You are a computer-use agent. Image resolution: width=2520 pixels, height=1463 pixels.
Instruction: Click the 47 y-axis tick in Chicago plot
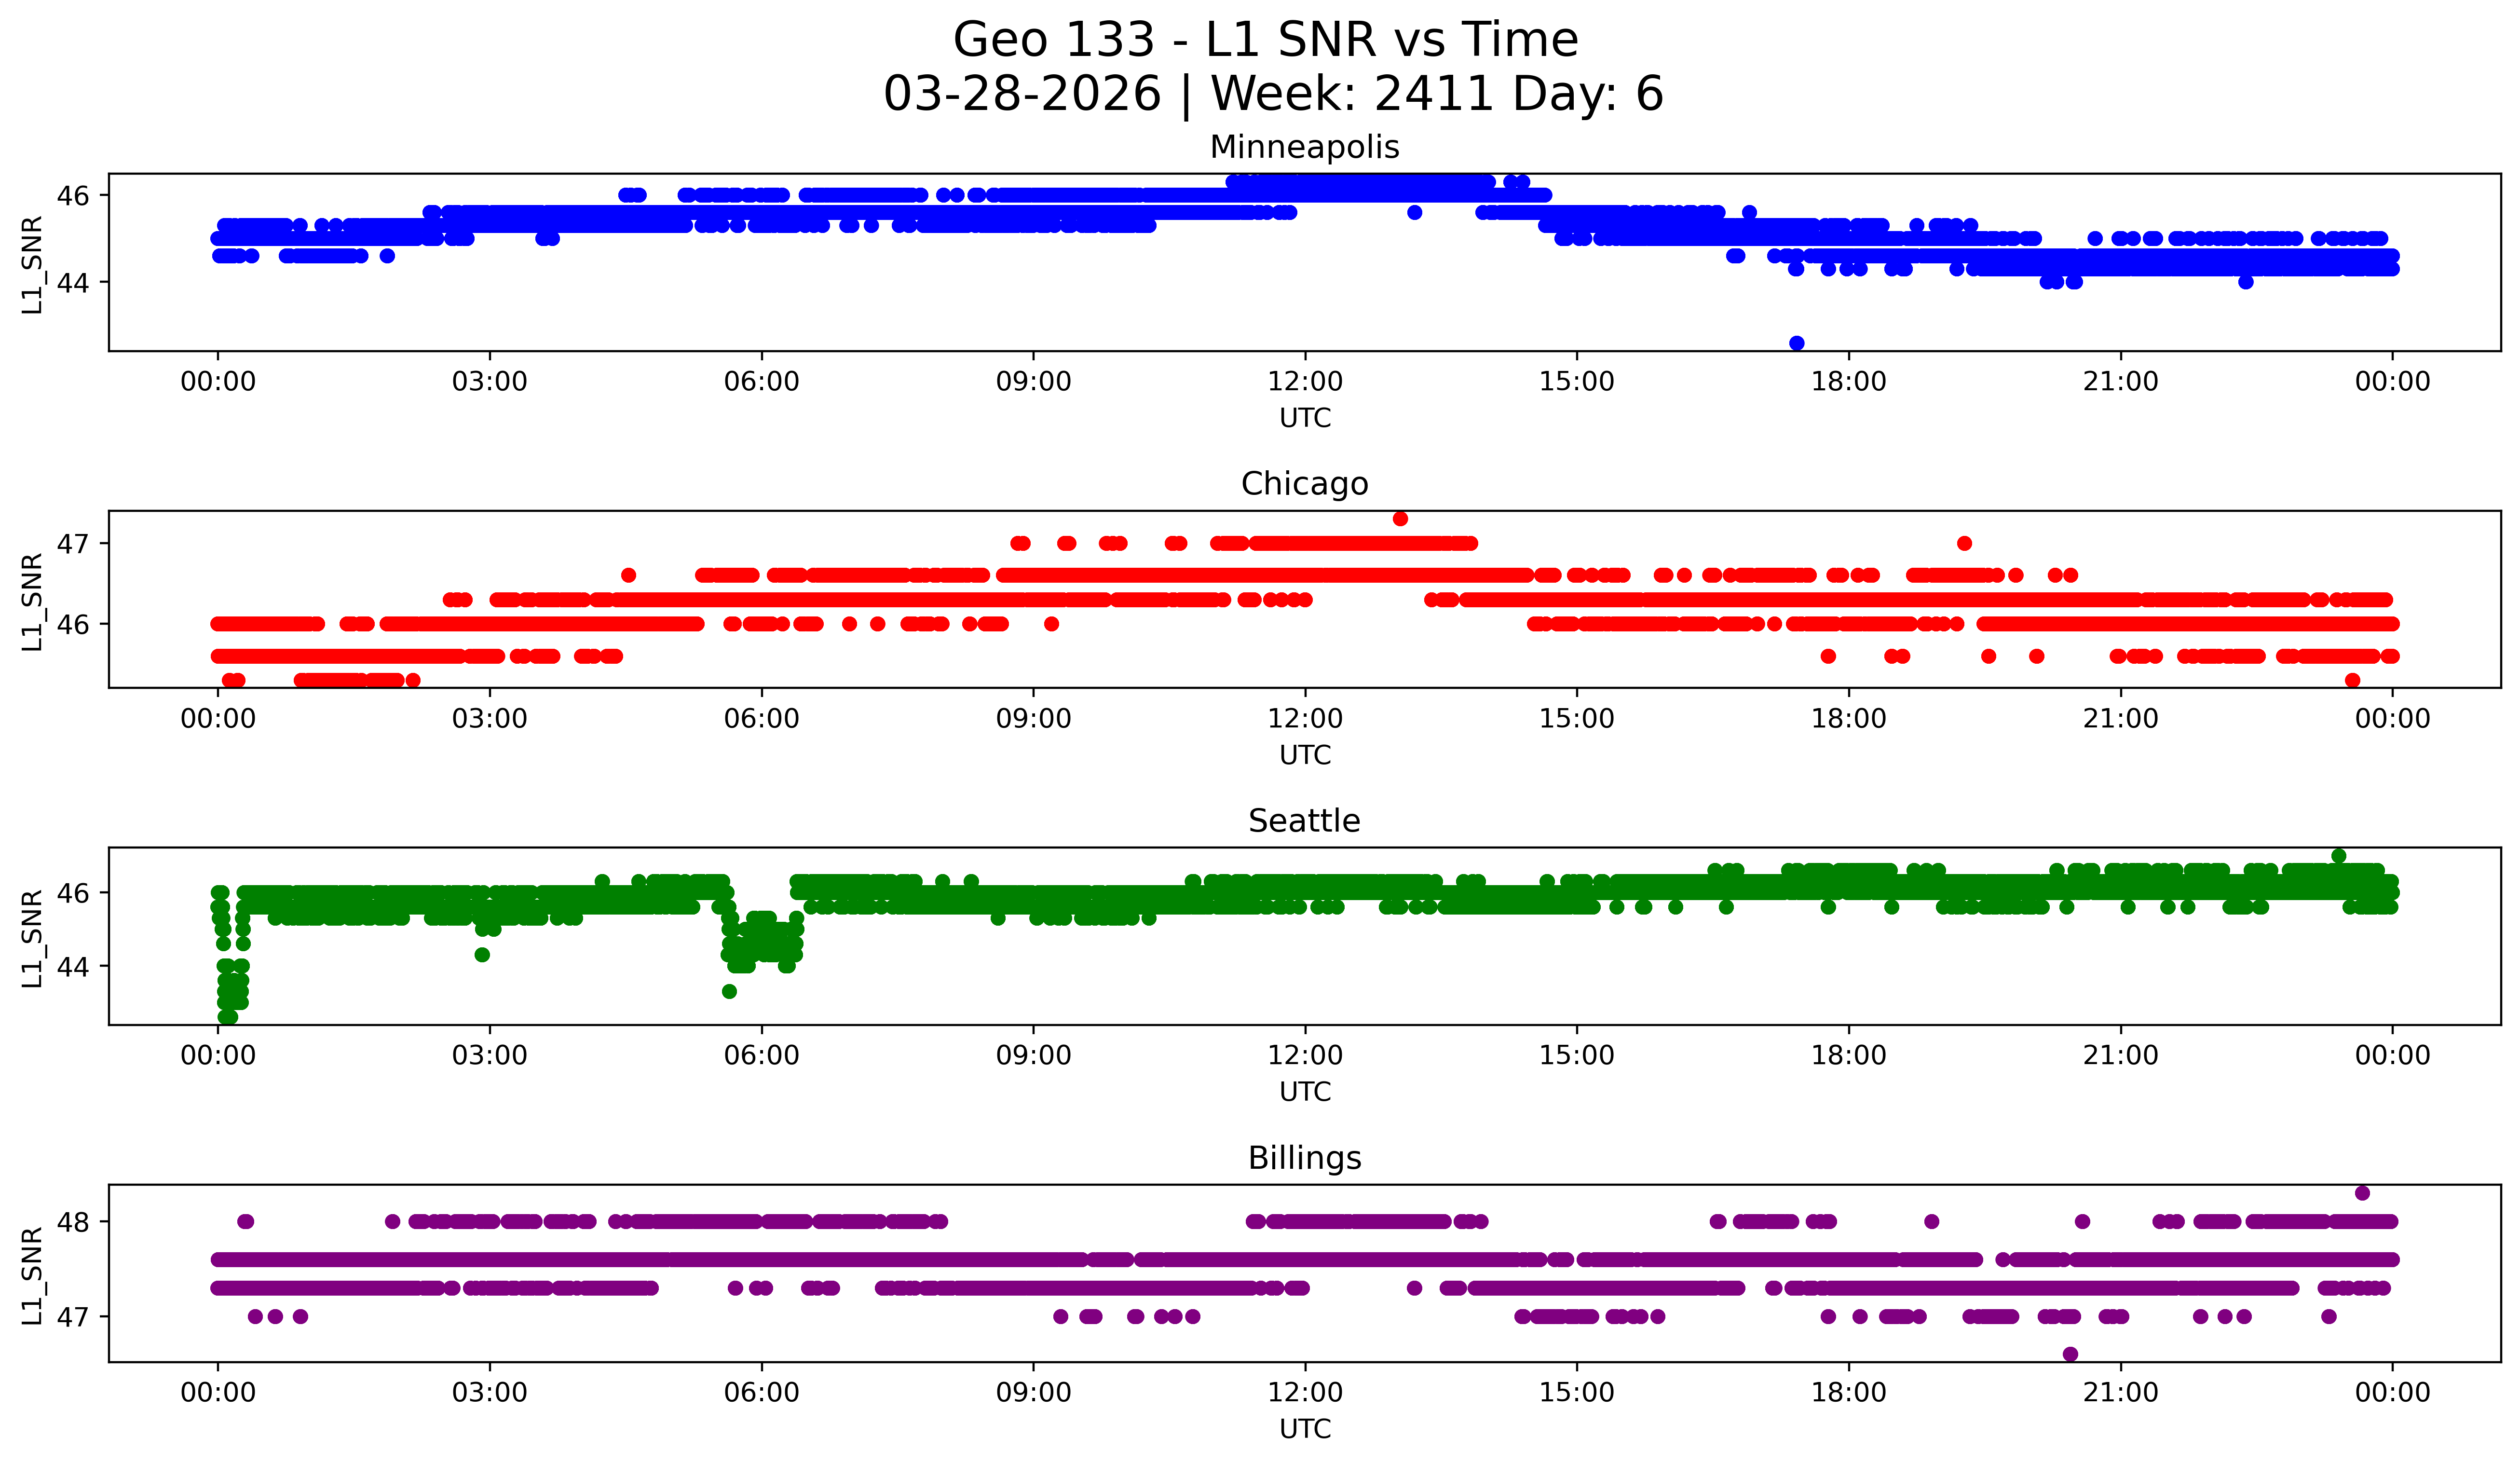coord(73,545)
